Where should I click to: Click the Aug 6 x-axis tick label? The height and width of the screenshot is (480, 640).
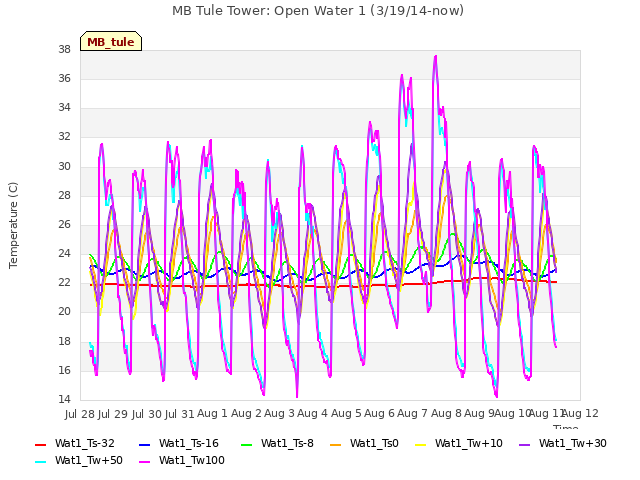379,413
